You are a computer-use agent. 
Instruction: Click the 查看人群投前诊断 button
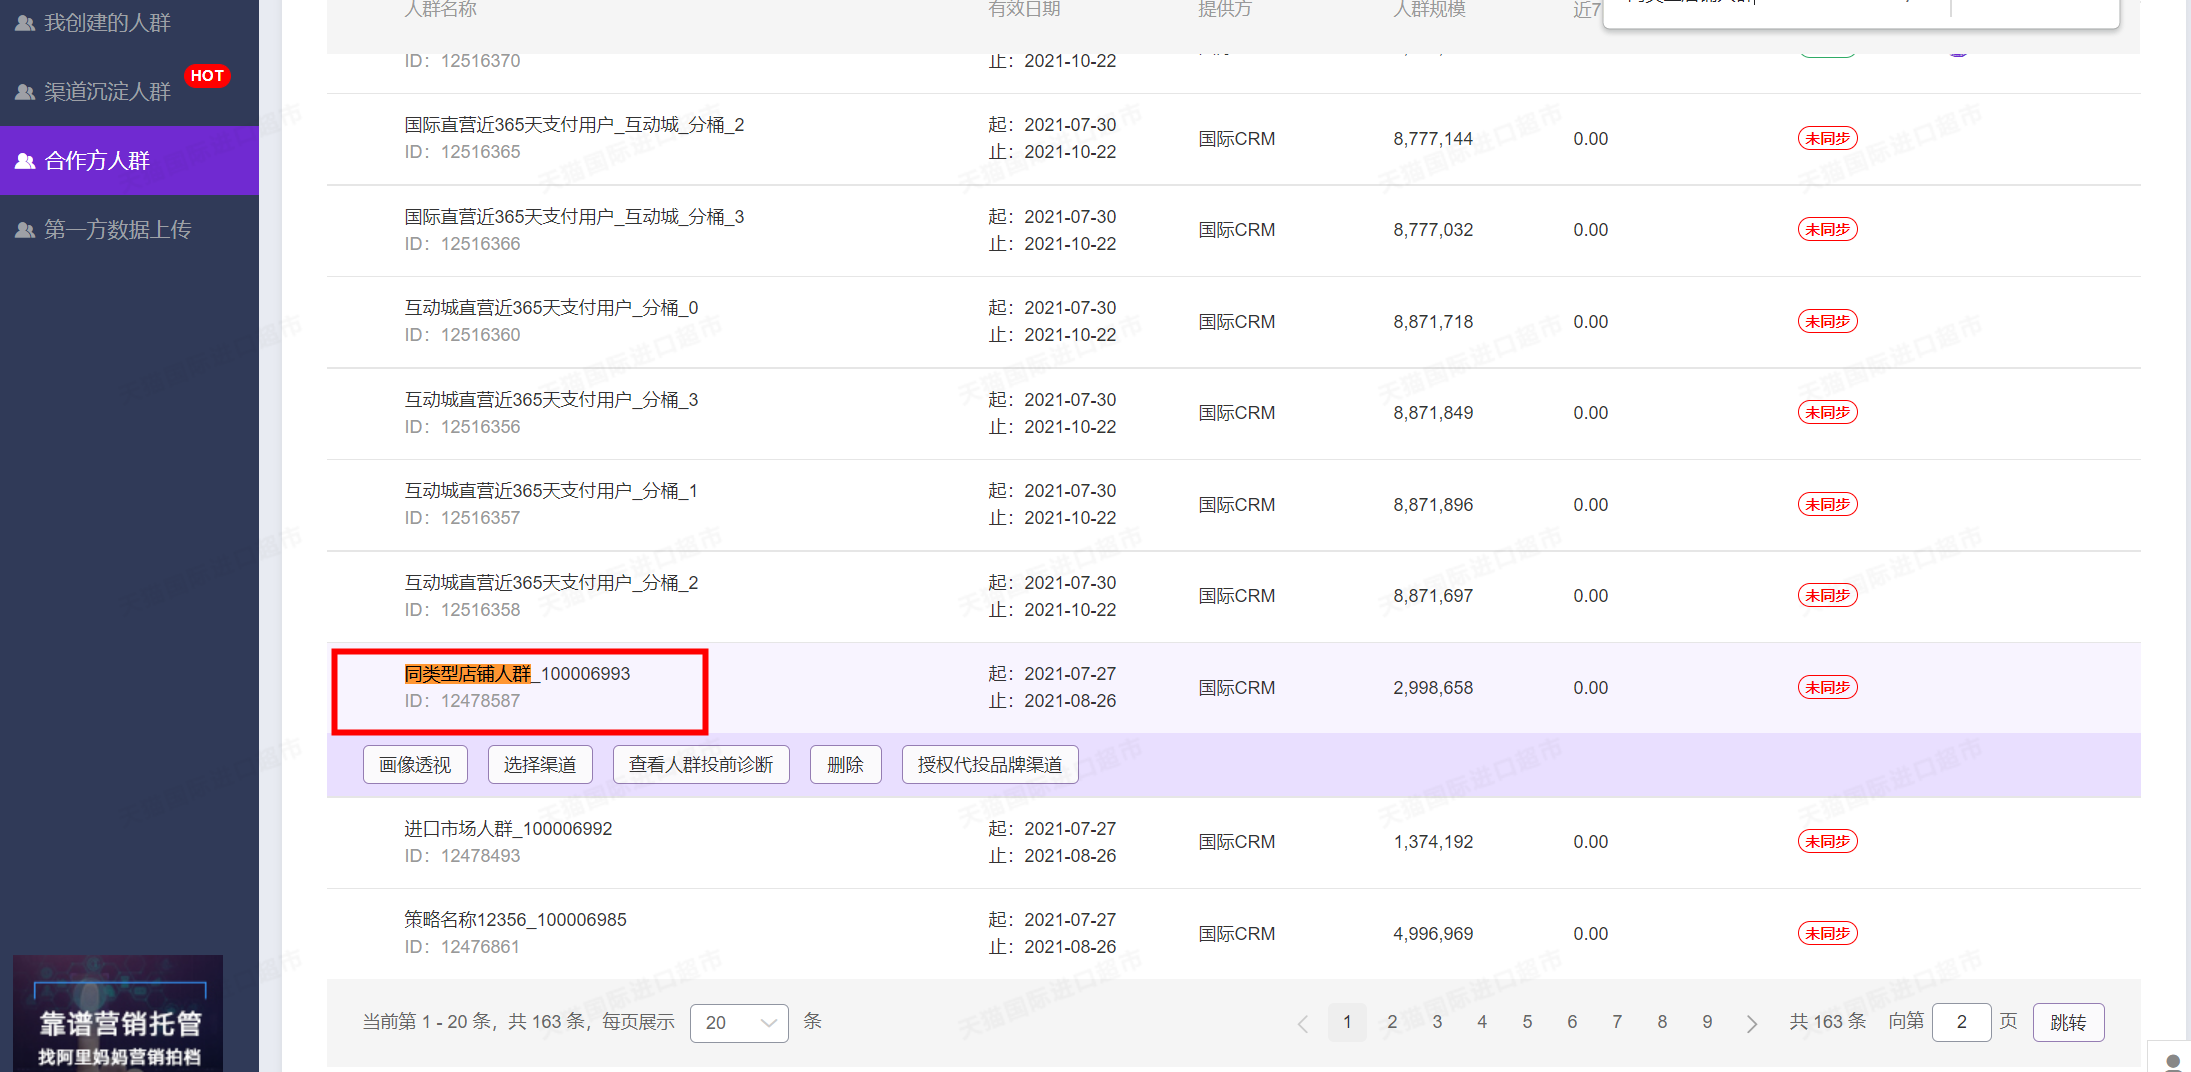click(x=701, y=765)
